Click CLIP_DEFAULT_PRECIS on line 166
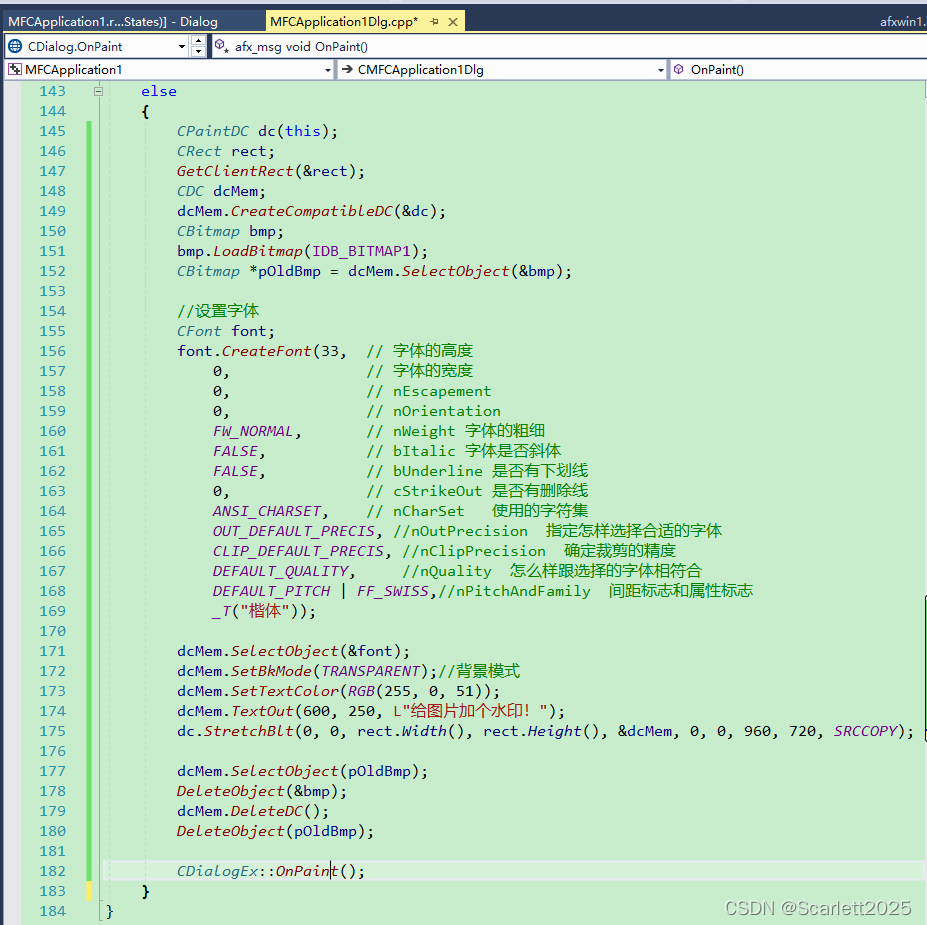This screenshot has height=925, width=927. coord(298,551)
